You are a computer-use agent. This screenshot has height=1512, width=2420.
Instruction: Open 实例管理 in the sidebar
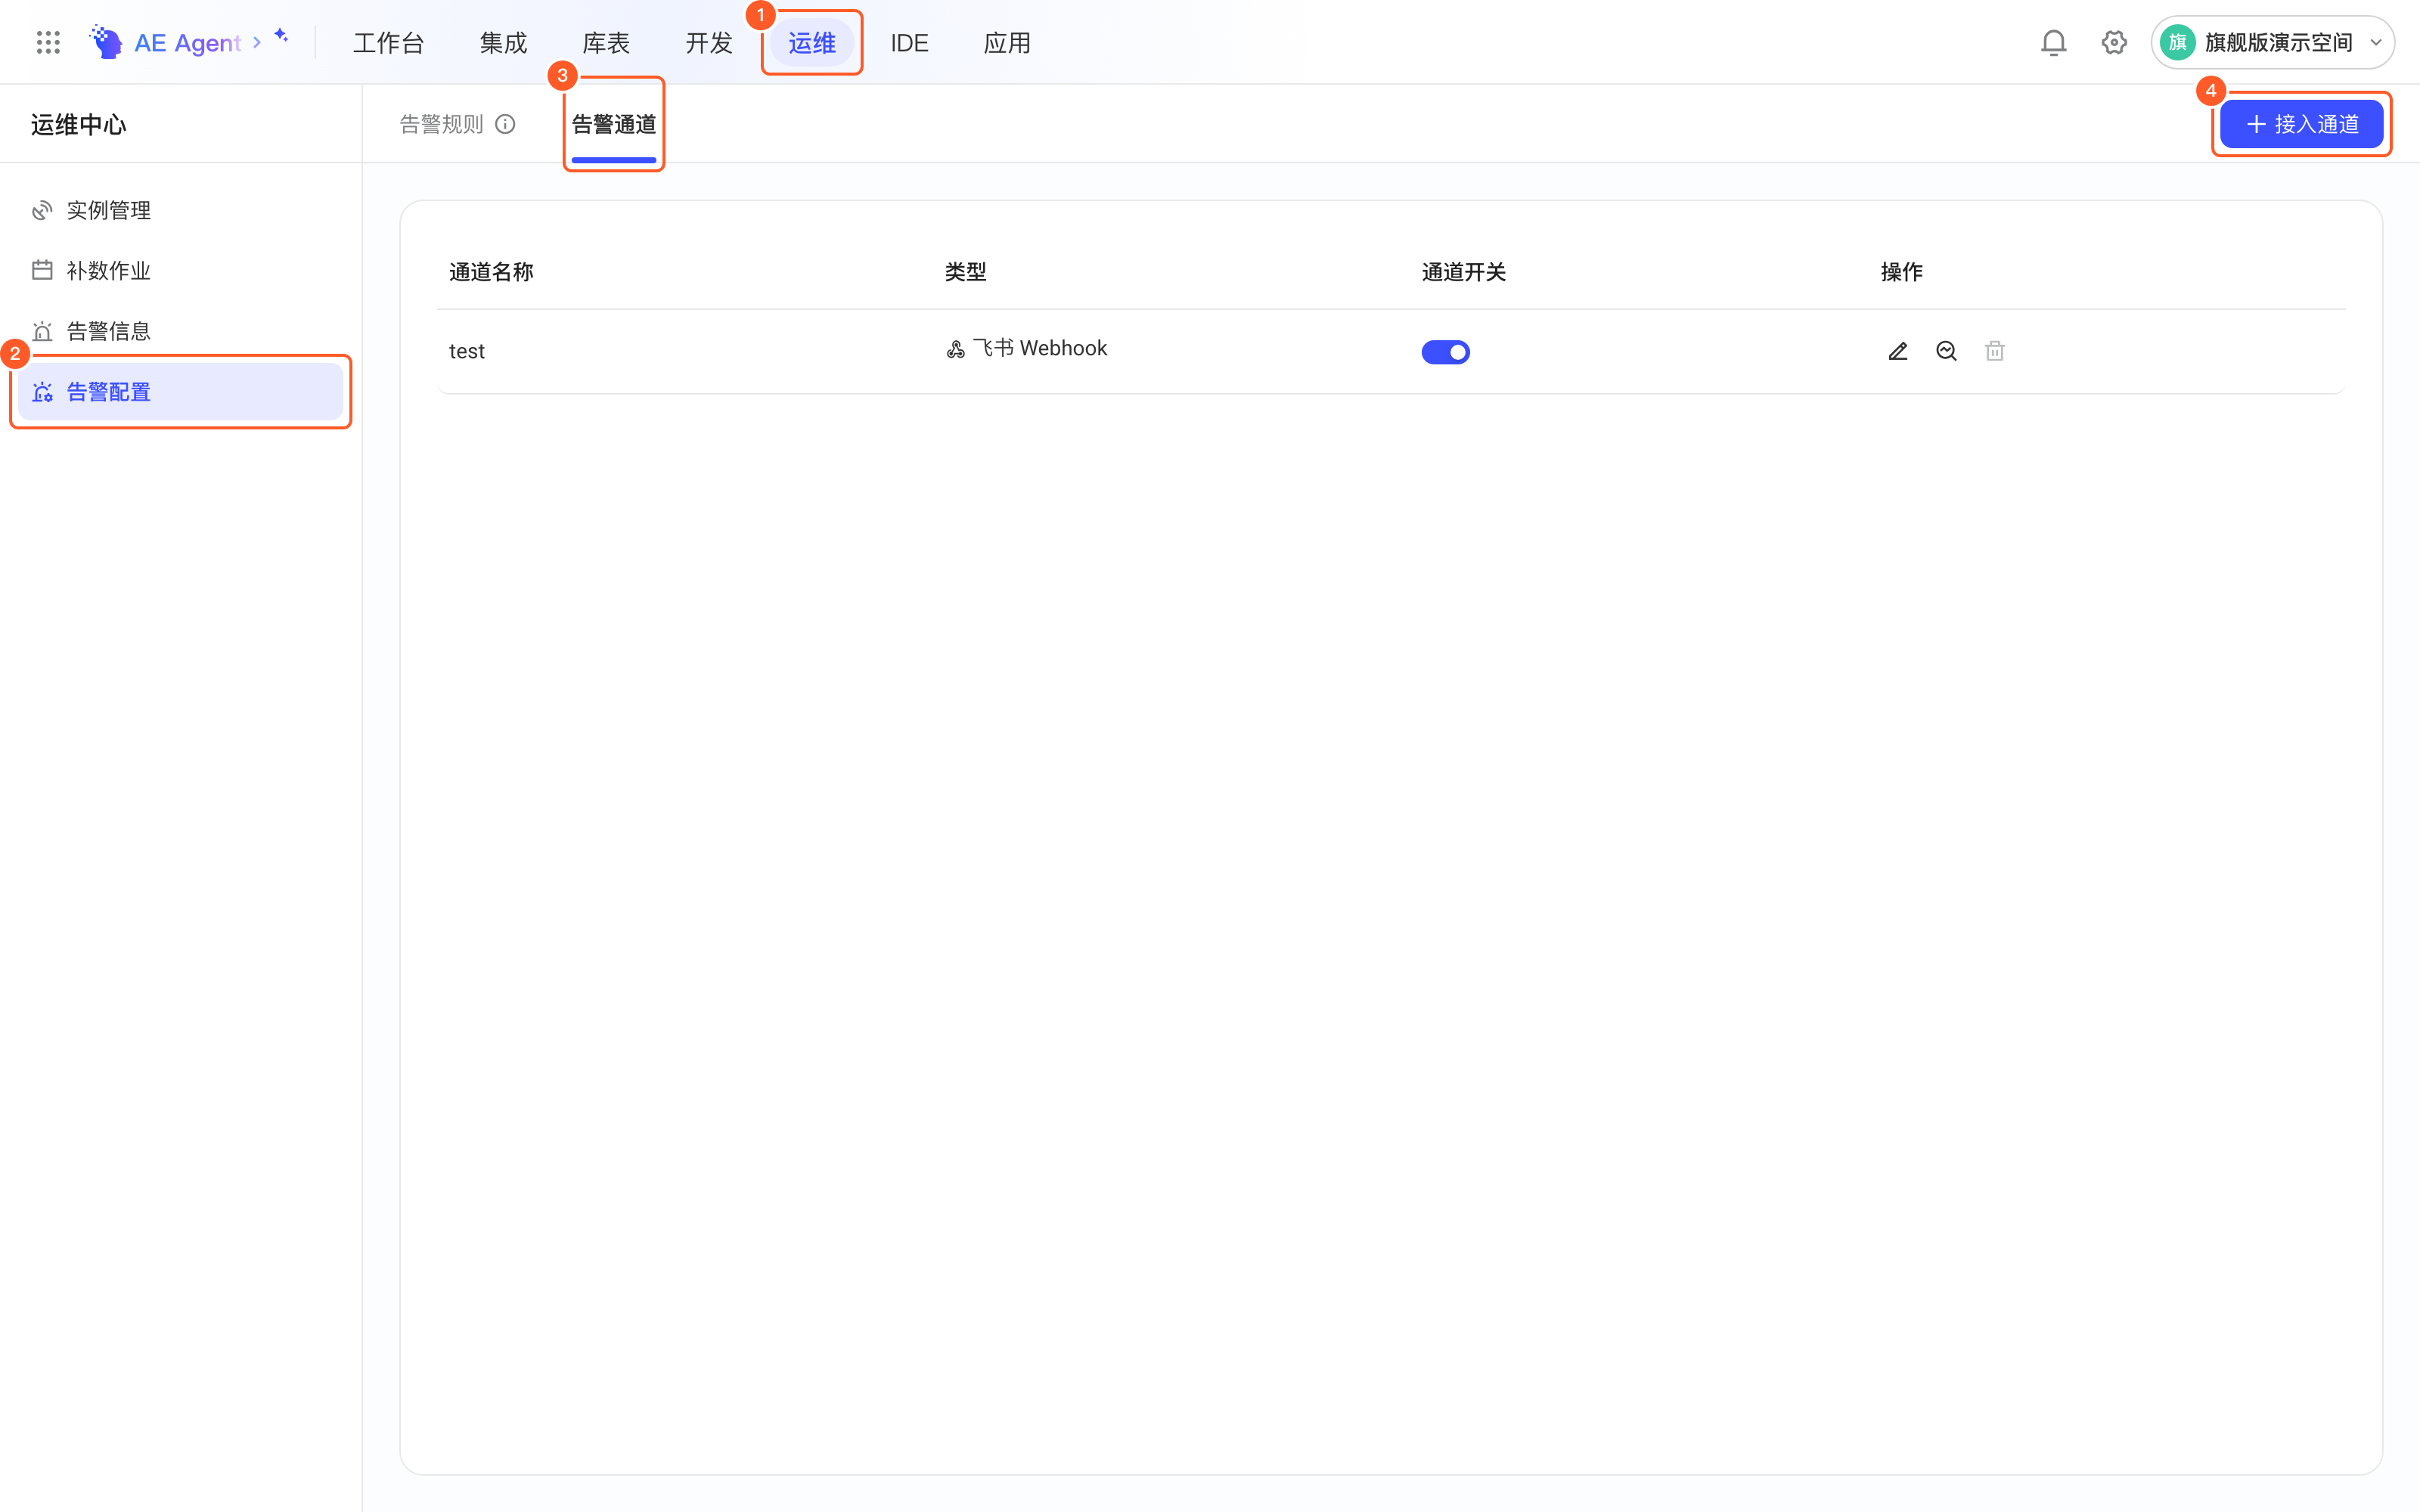180,210
